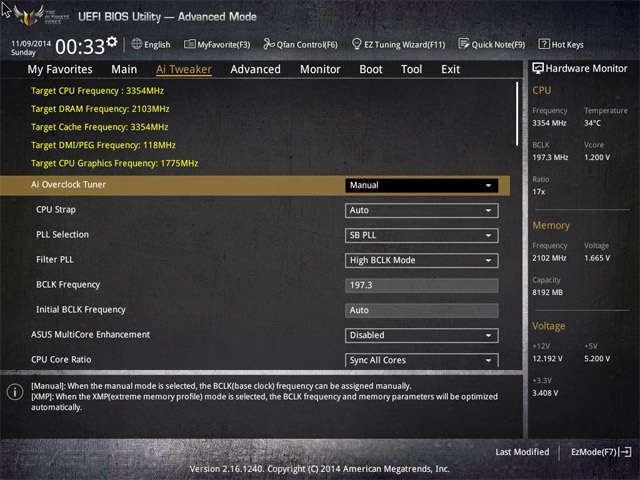Click the English language globe icon

[137, 44]
